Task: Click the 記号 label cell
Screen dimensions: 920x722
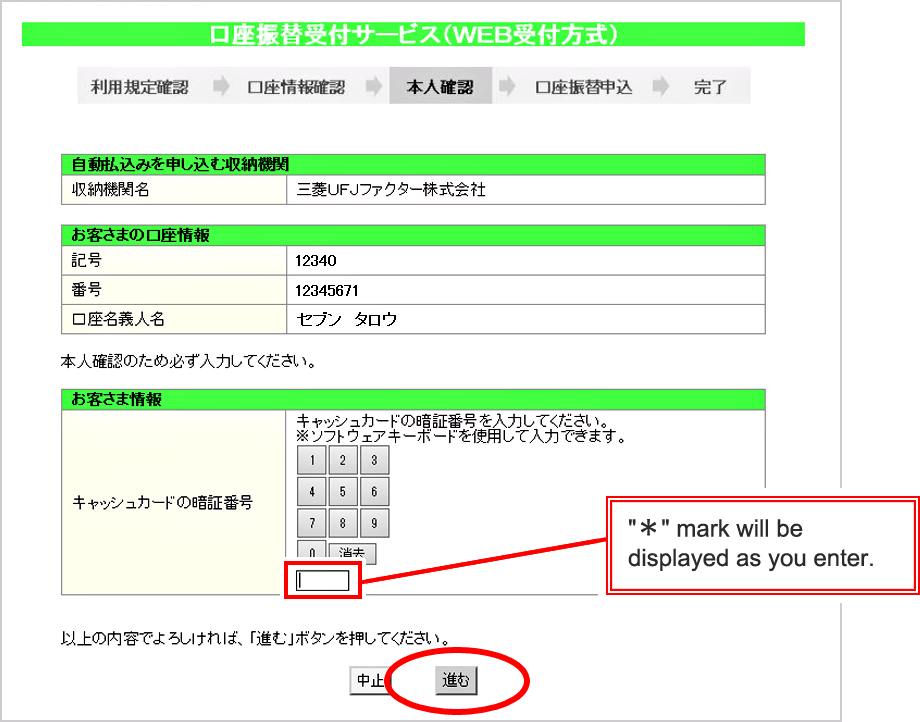Action: tap(174, 260)
